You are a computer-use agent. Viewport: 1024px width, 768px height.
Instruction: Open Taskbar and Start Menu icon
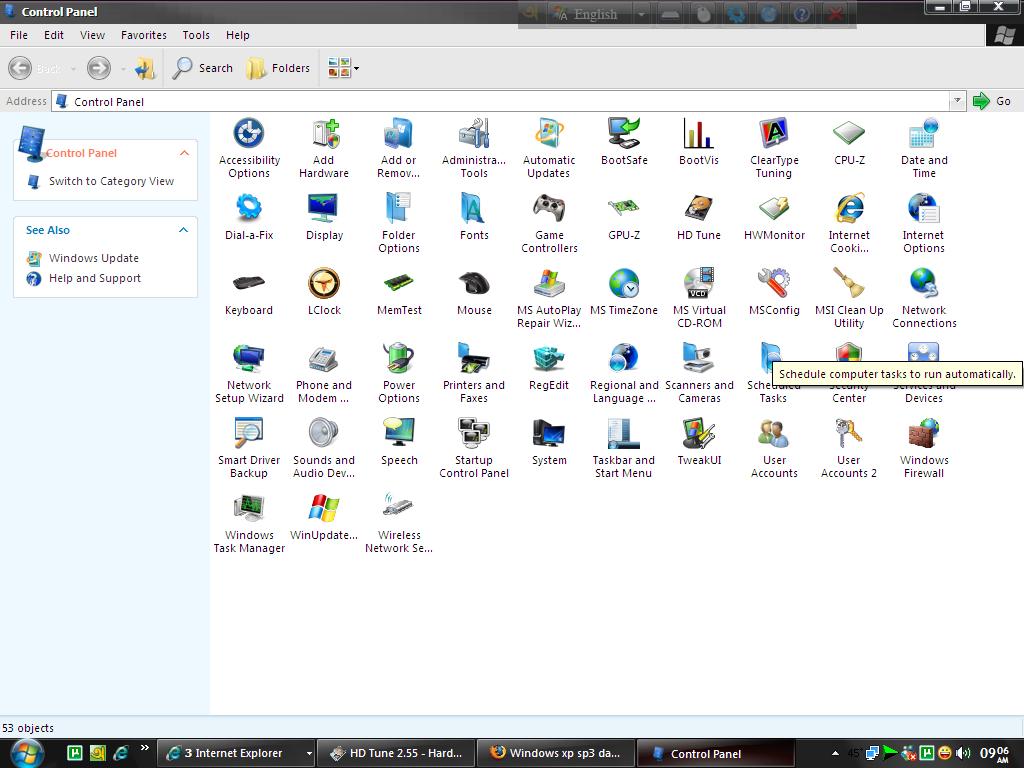tap(624, 434)
